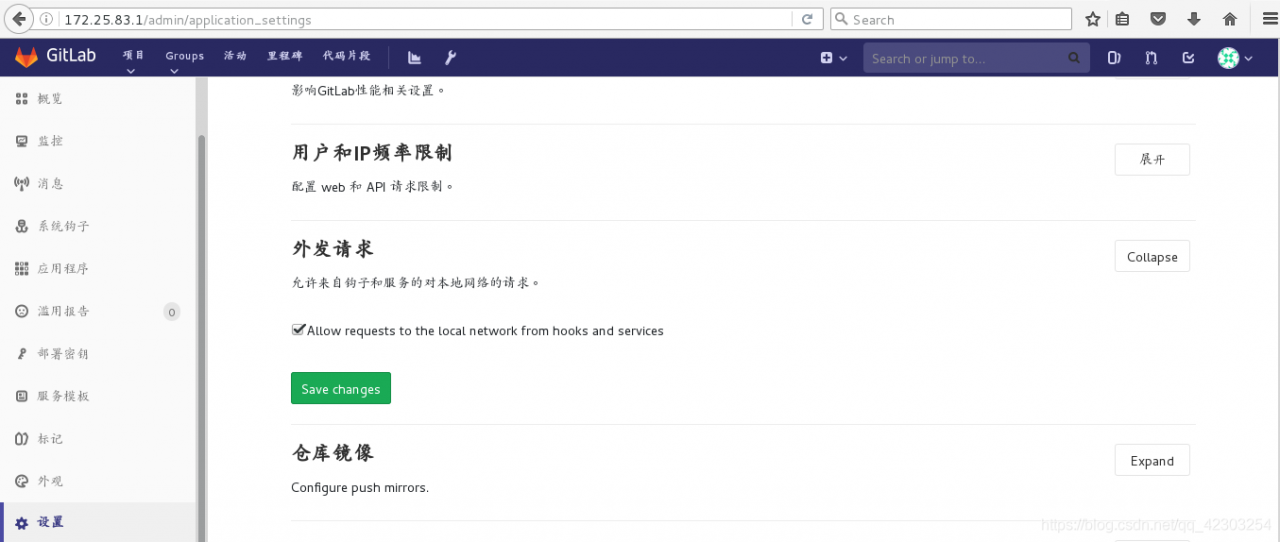Bookmark this page with star icon

pos(1093,19)
